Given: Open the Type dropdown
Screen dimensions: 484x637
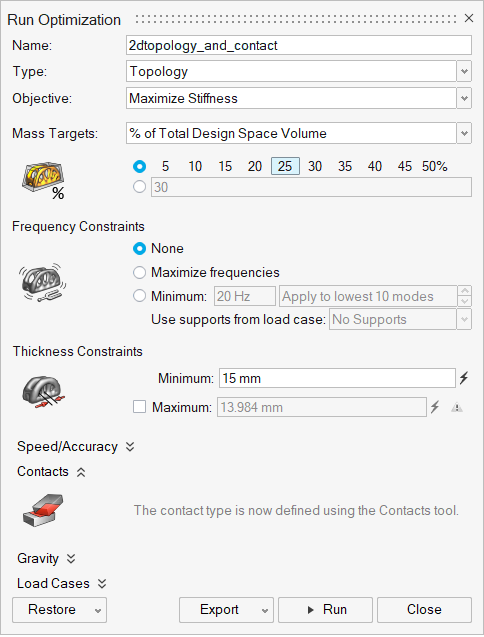Looking at the screenshot, I should [x=464, y=72].
